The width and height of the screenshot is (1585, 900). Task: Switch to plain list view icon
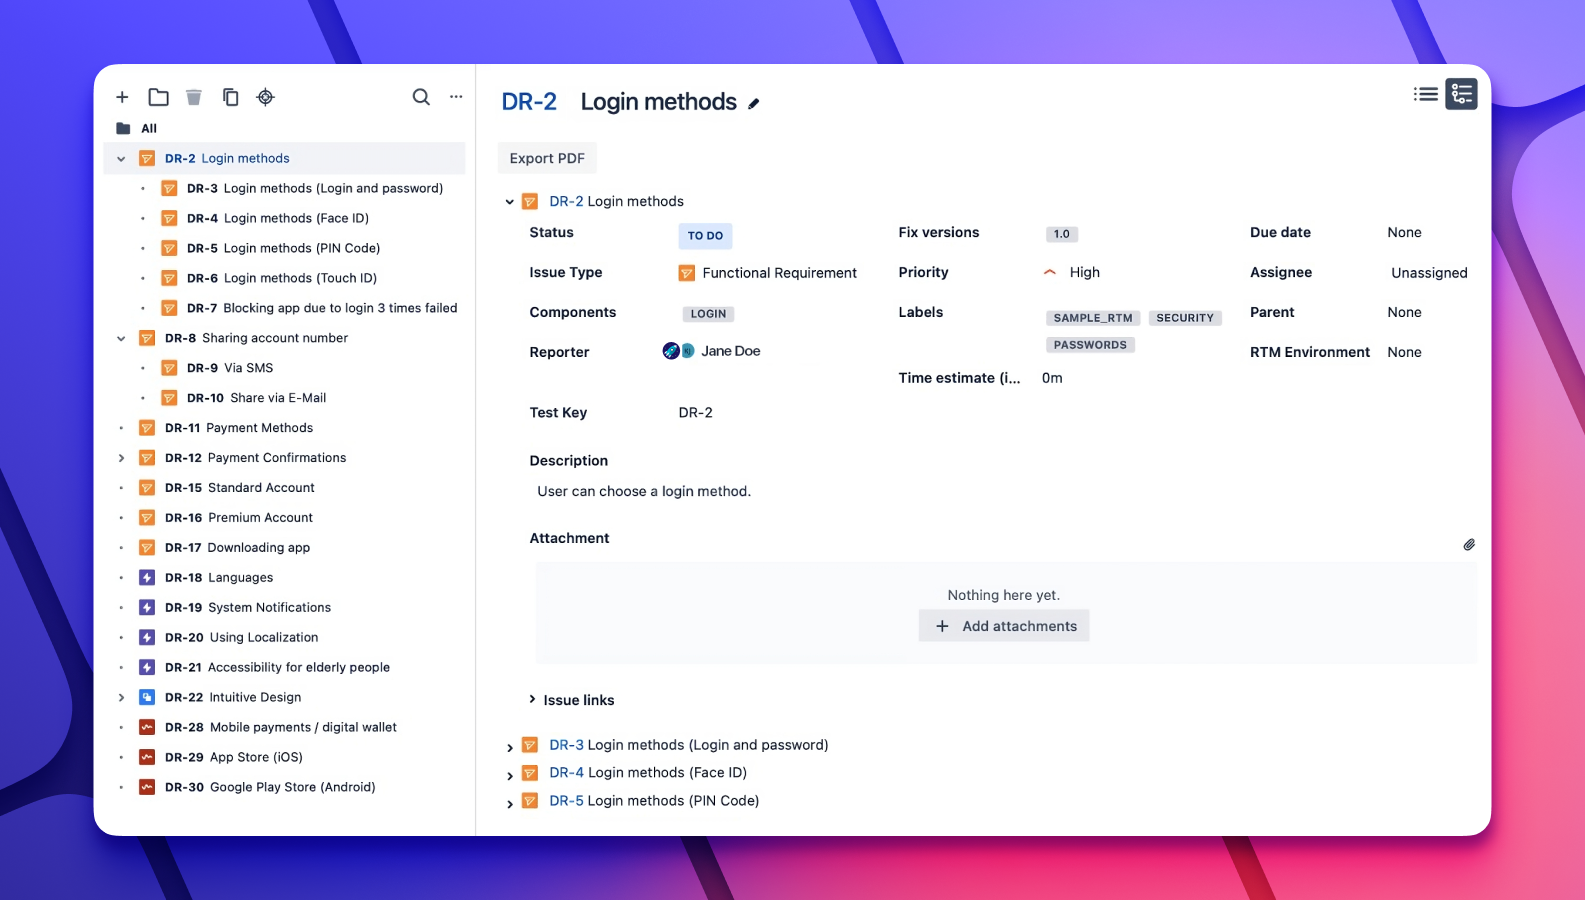[x=1426, y=94]
